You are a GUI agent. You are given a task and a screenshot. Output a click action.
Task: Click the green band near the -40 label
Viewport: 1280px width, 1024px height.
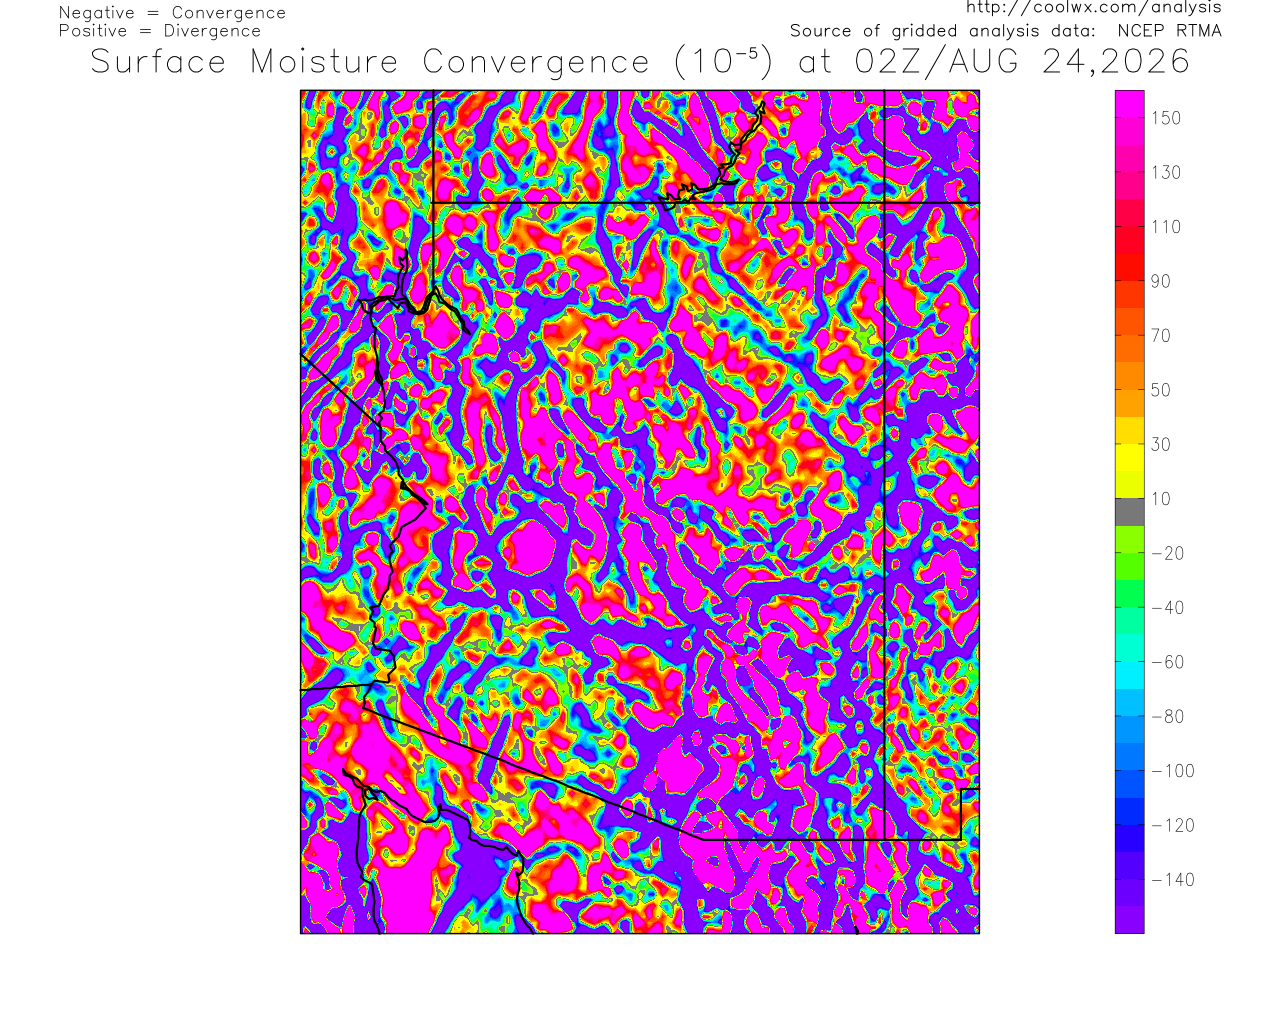(x=1130, y=594)
